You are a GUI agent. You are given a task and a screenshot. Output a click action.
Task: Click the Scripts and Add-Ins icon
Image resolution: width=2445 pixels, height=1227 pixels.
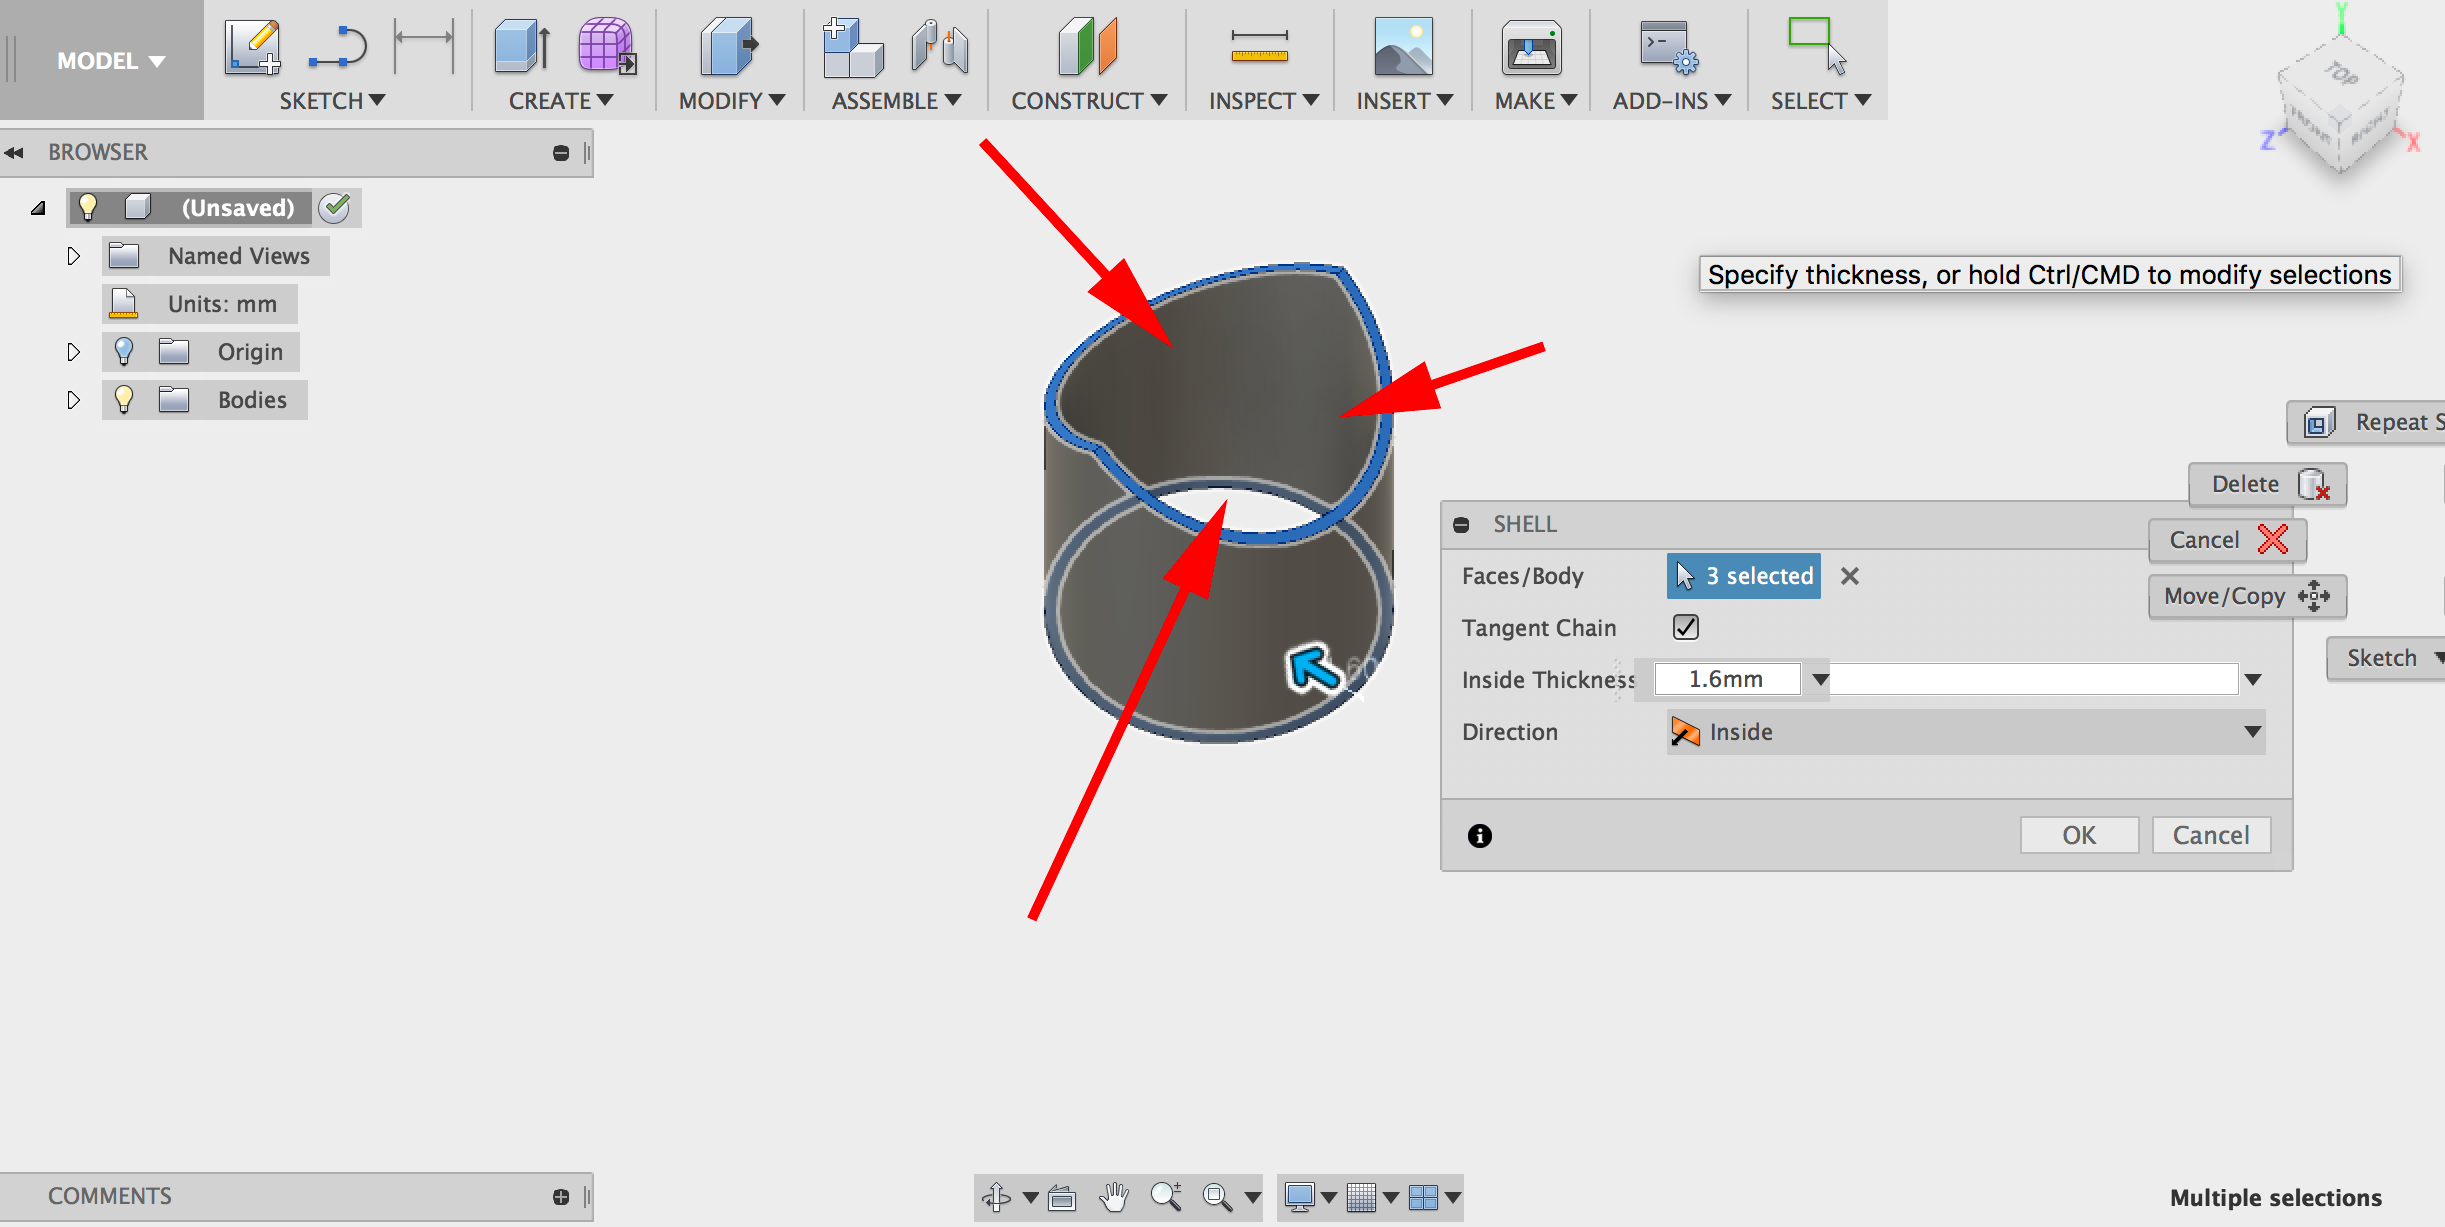(x=1669, y=47)
